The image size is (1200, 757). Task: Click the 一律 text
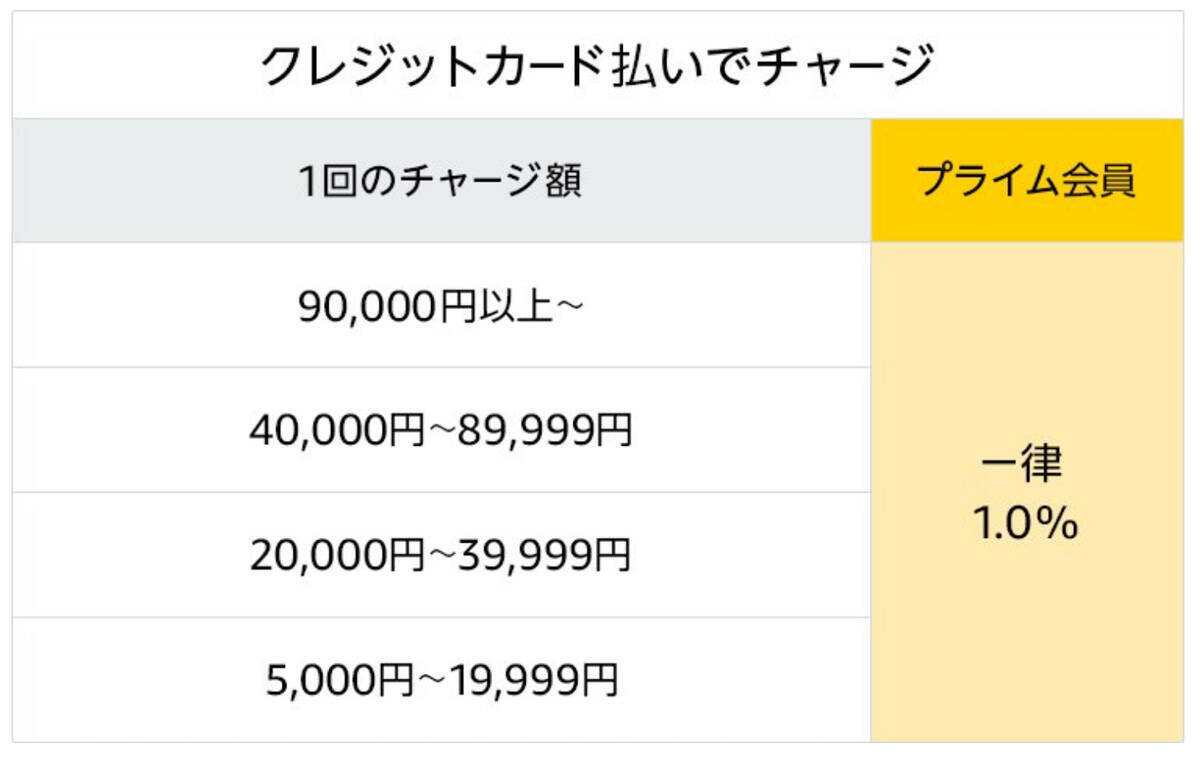pyautogui.click(x=1026, y=464)
